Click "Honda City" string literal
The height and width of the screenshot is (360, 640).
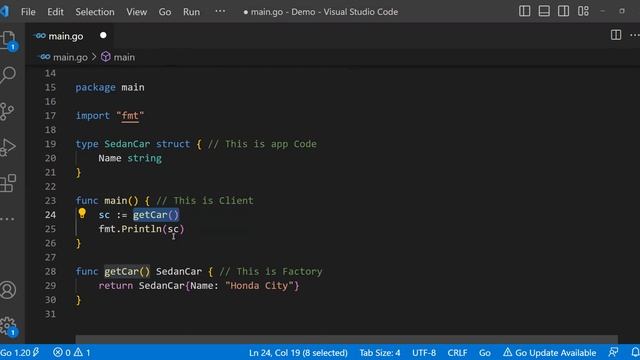pos(259,286)
